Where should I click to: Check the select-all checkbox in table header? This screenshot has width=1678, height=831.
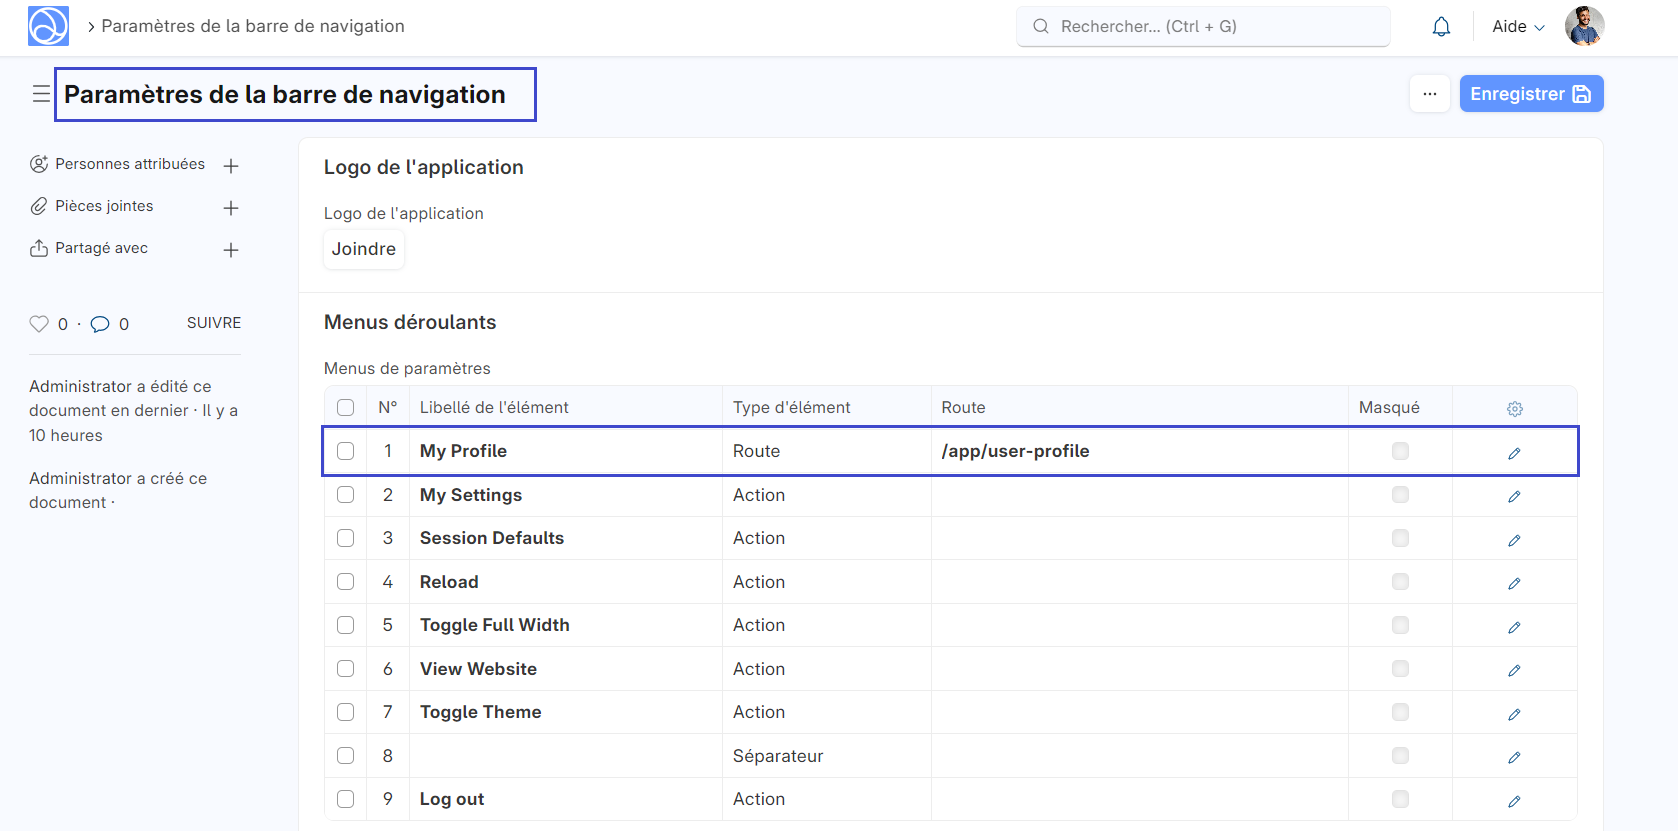346,408
